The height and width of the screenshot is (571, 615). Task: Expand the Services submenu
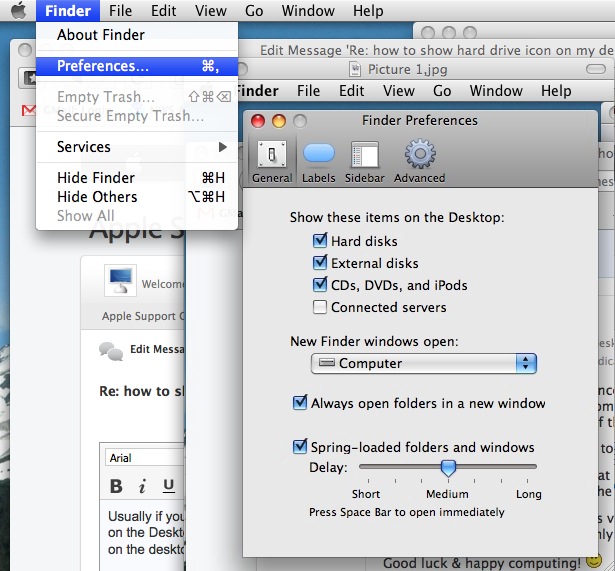[137, 147]
